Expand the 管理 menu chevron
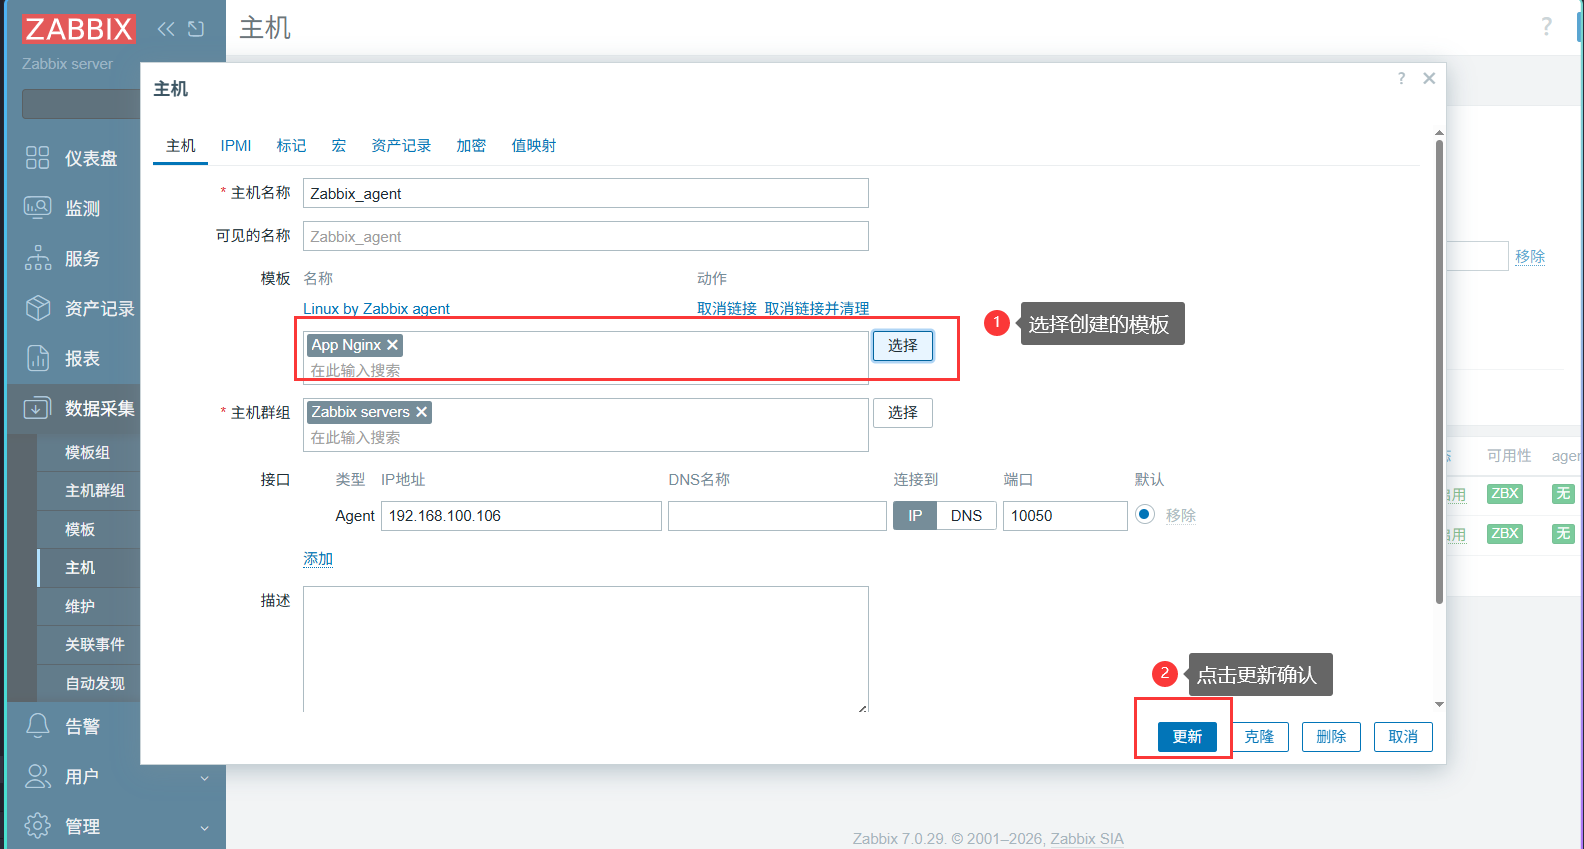Viewport: 1584px width, 849px height. click(205, 828)
